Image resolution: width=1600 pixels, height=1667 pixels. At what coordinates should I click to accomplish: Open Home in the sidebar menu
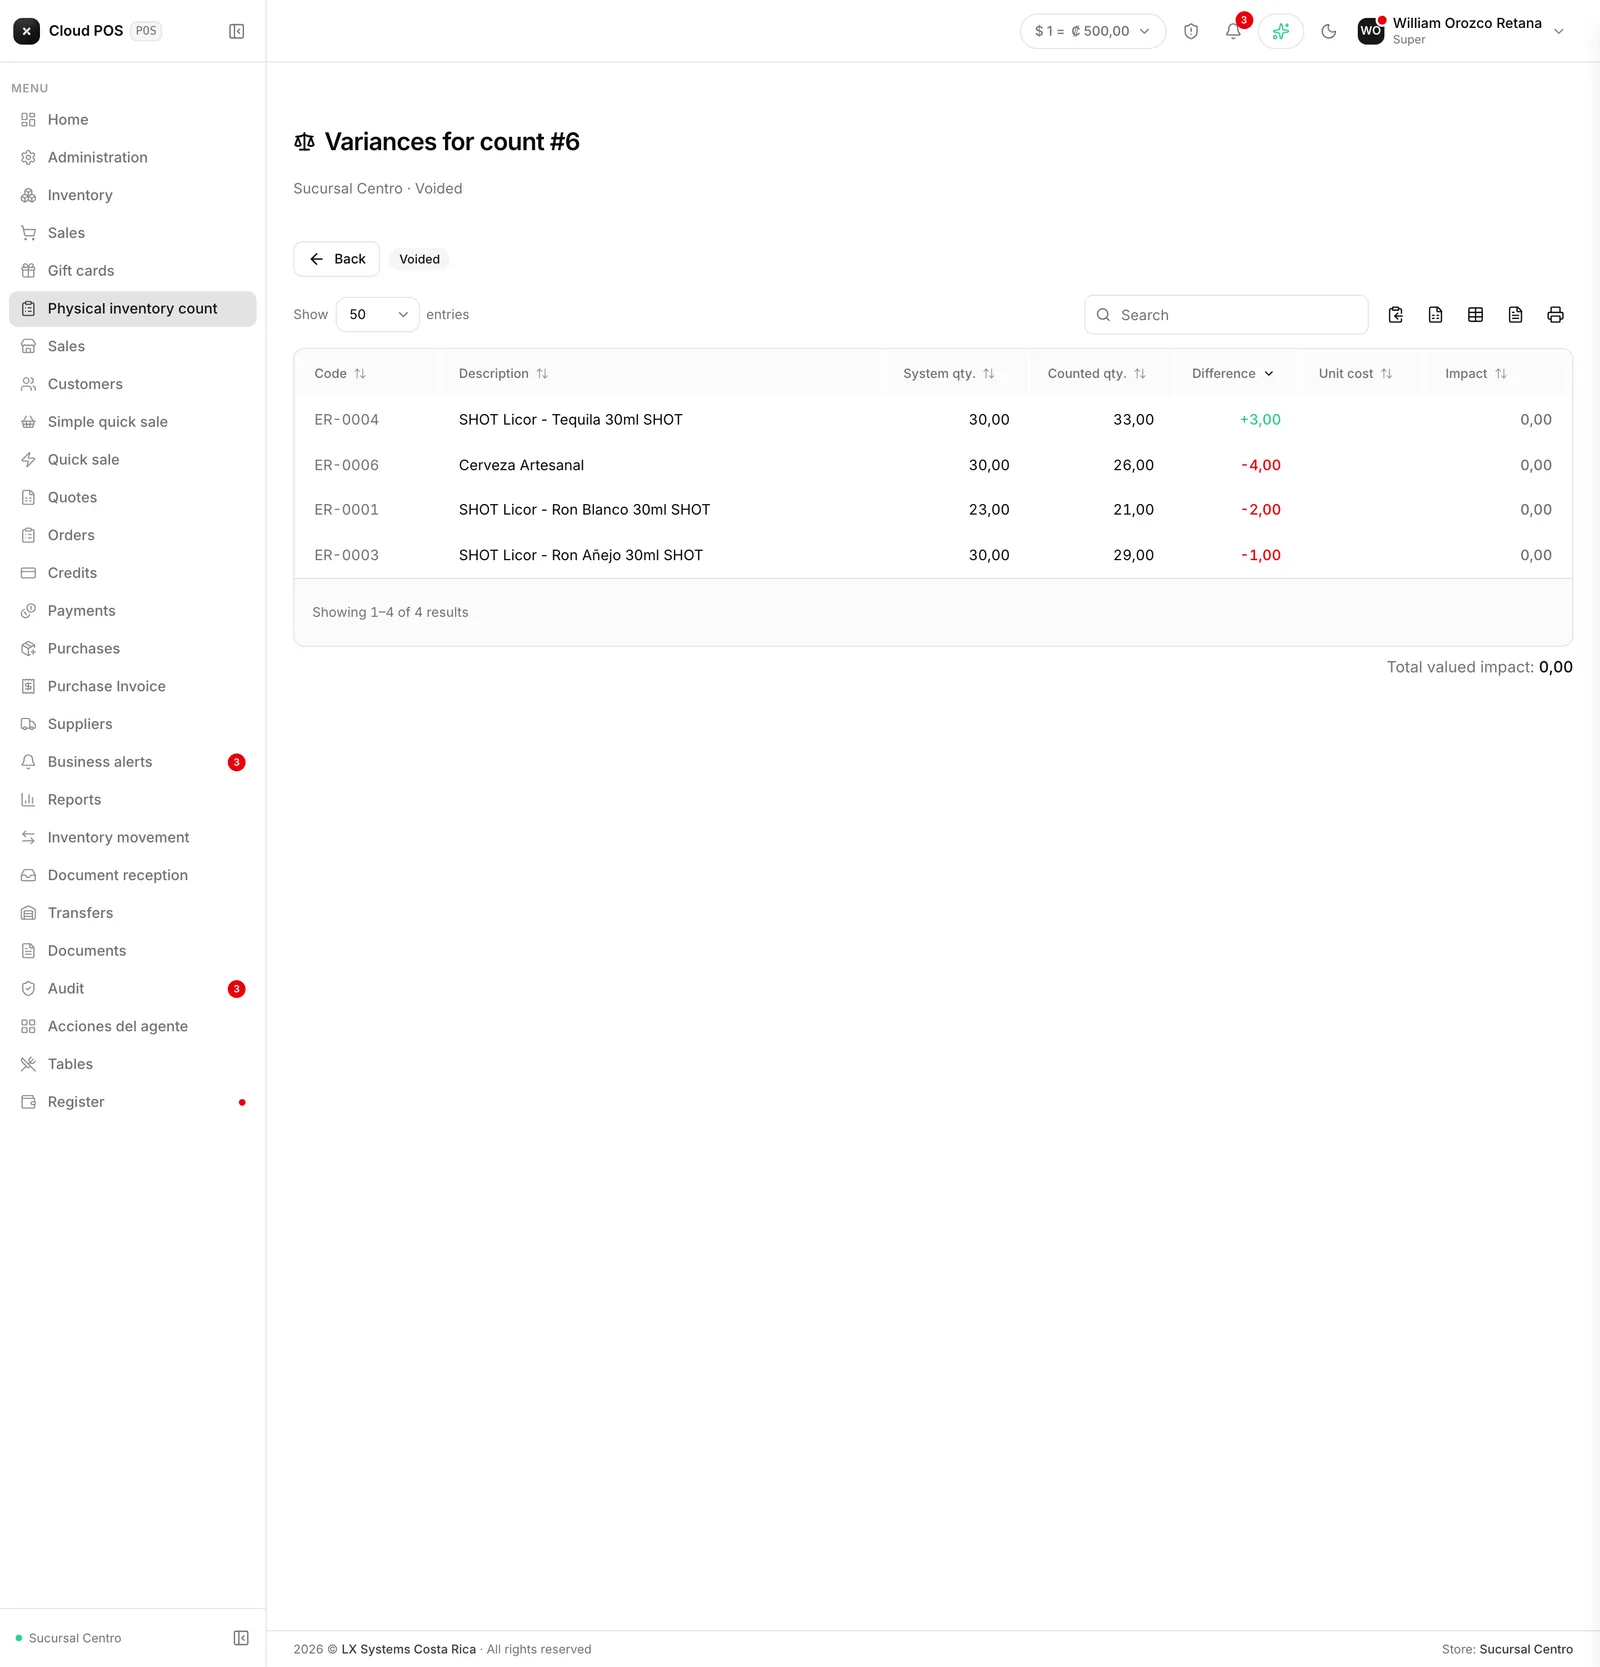[132, 120]
